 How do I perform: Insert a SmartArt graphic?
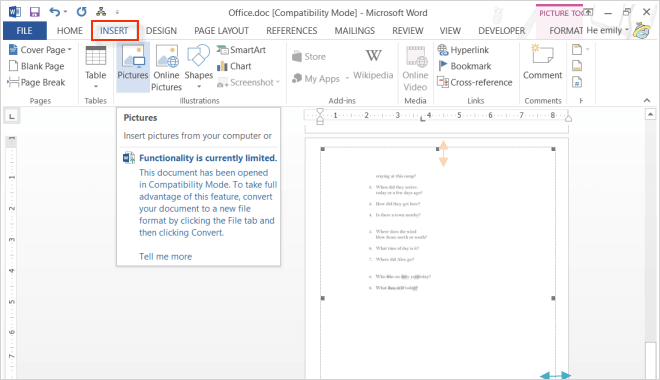tap(242, 50)
